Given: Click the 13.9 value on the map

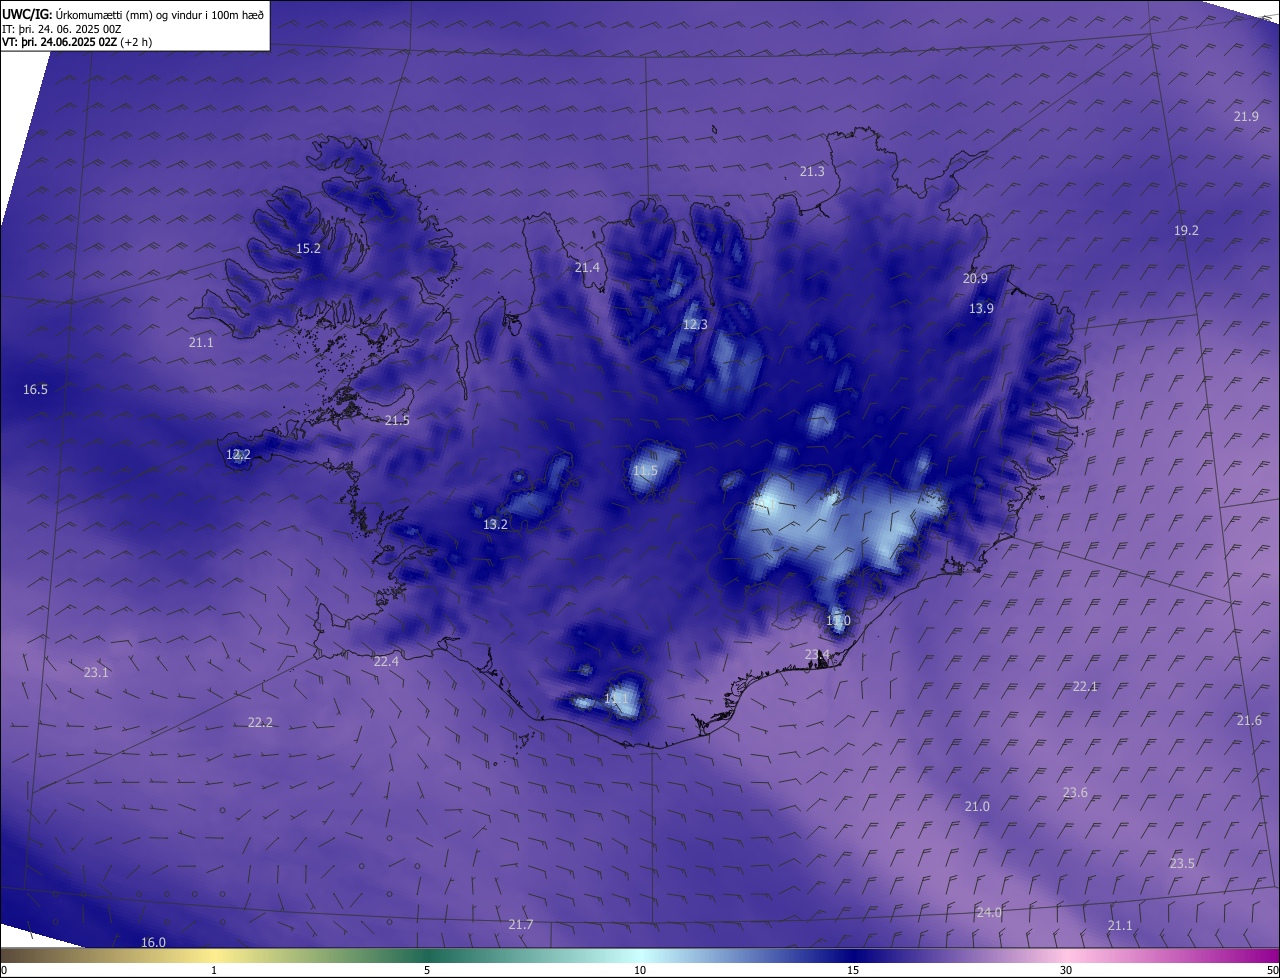Looking at the screenshot, I should pyautogui.click(x=981, y=308).
